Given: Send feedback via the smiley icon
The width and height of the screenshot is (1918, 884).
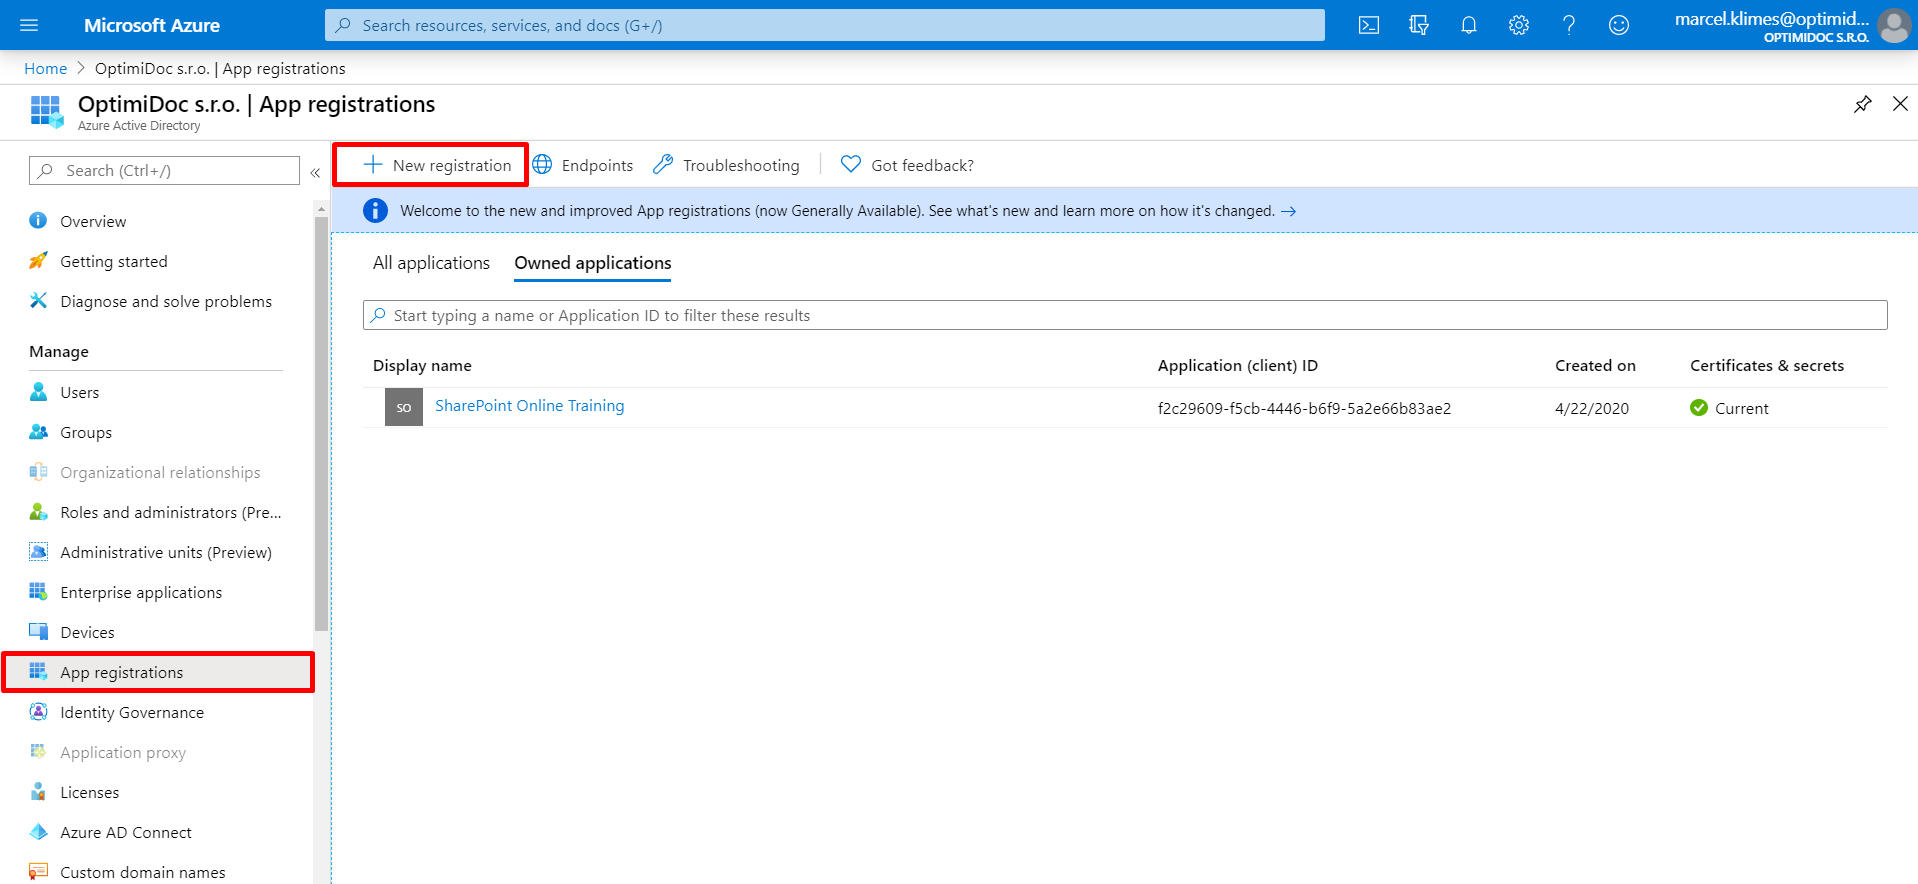Looking at the screenshot, I should [1619, 25].
